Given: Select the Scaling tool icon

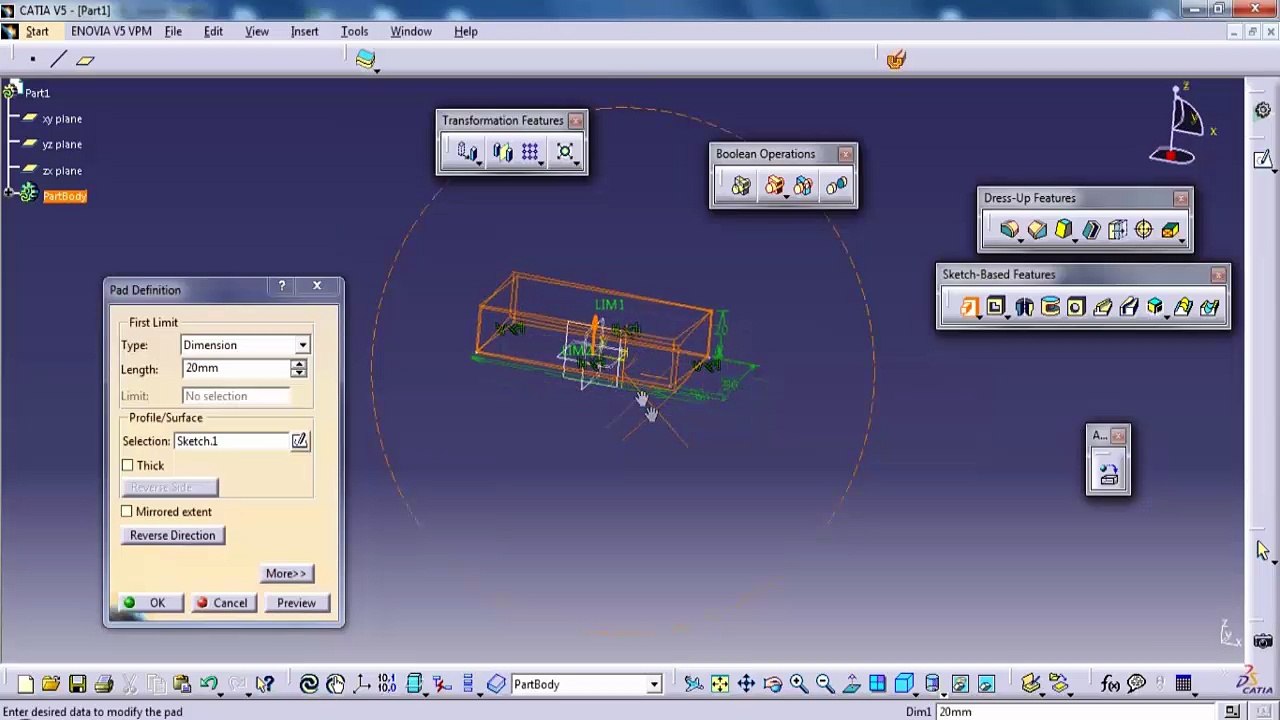Looking at the screenshot, I should 565,152.
